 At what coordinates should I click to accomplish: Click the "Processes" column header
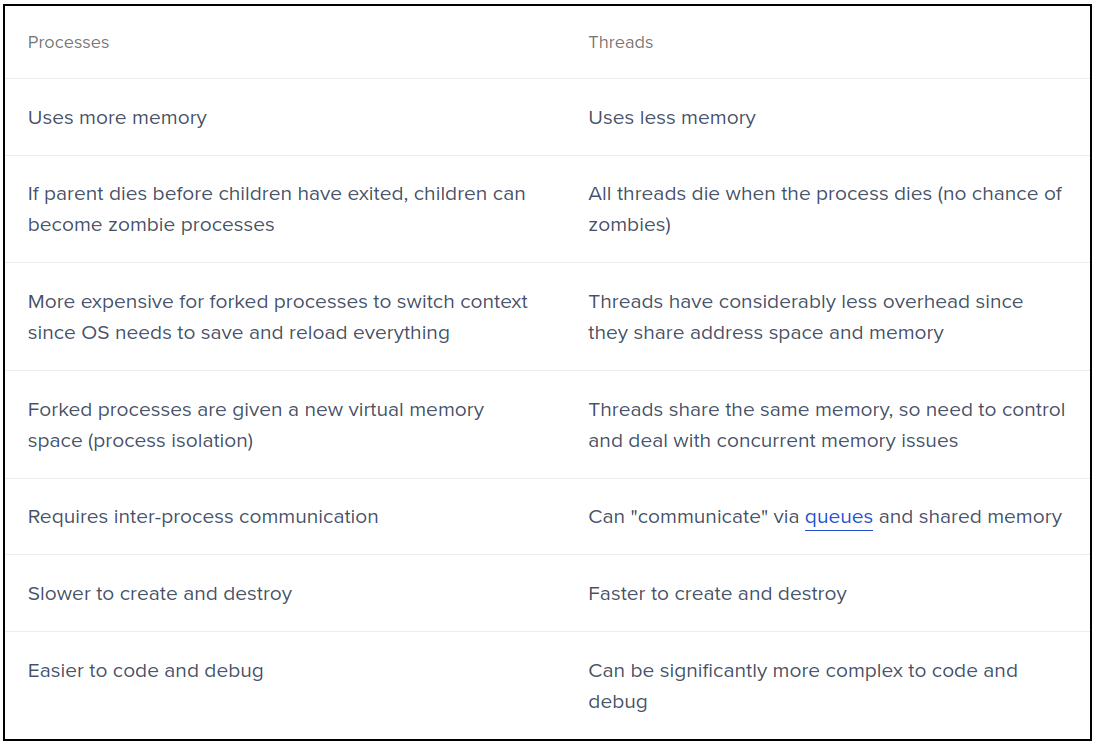click(x=68, y=42)
